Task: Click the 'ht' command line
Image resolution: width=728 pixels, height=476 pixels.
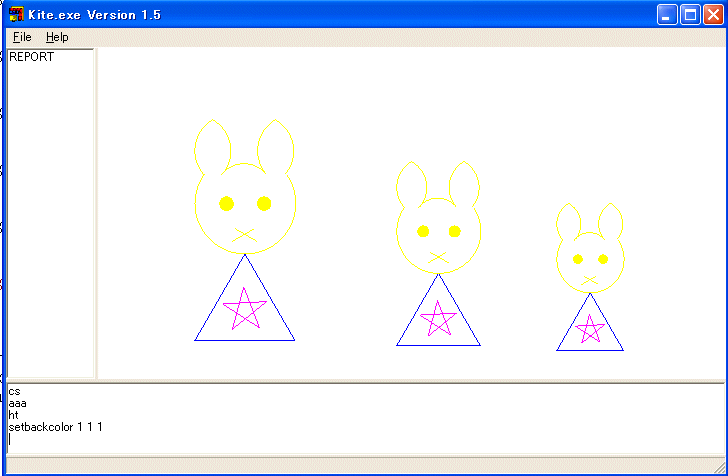Action: [x=13, y=415]
